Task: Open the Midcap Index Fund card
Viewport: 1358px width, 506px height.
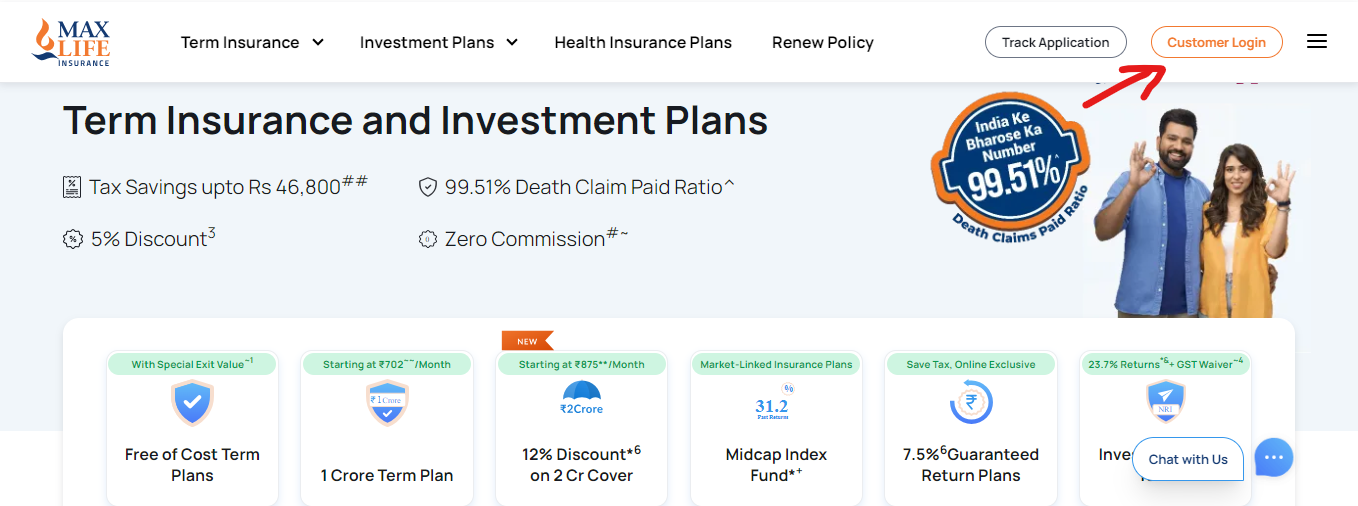Action: [x=776, y=428]
